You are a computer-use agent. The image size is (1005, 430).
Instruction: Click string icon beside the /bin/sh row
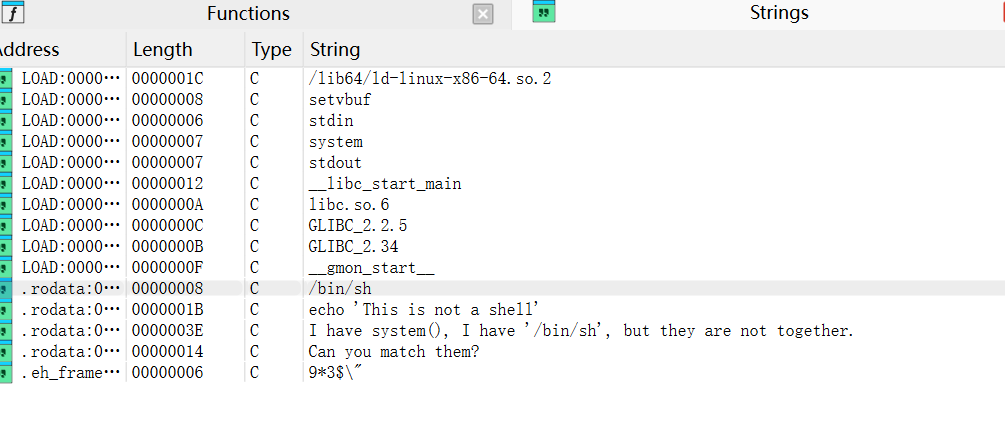point(6,289)
